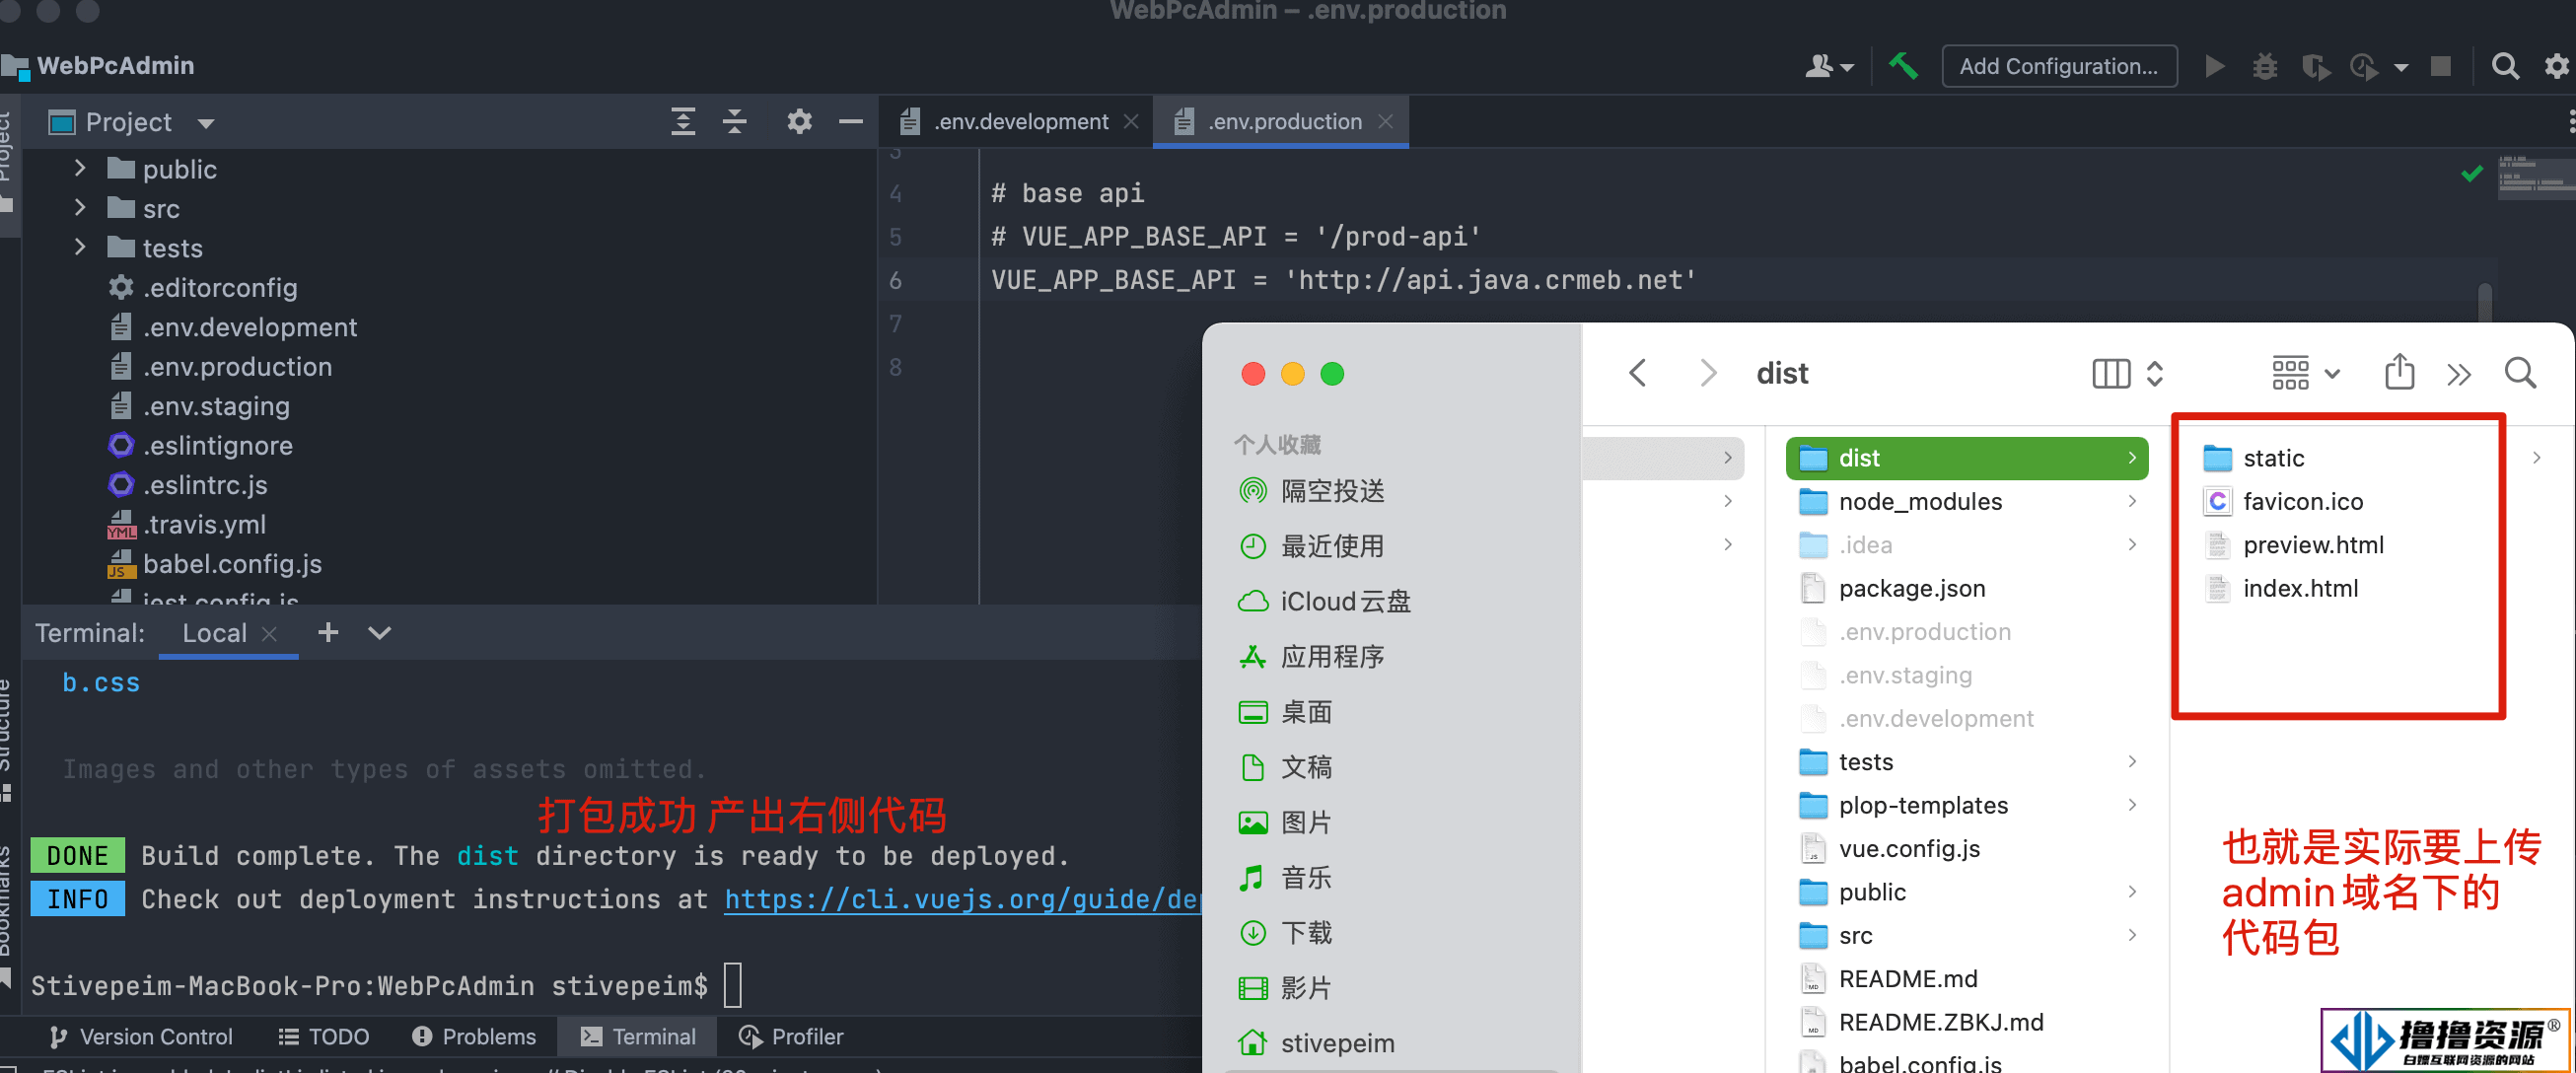Click the Finder Share icon
This screenshot has width=2576, height=1073.
(2399, 371)
